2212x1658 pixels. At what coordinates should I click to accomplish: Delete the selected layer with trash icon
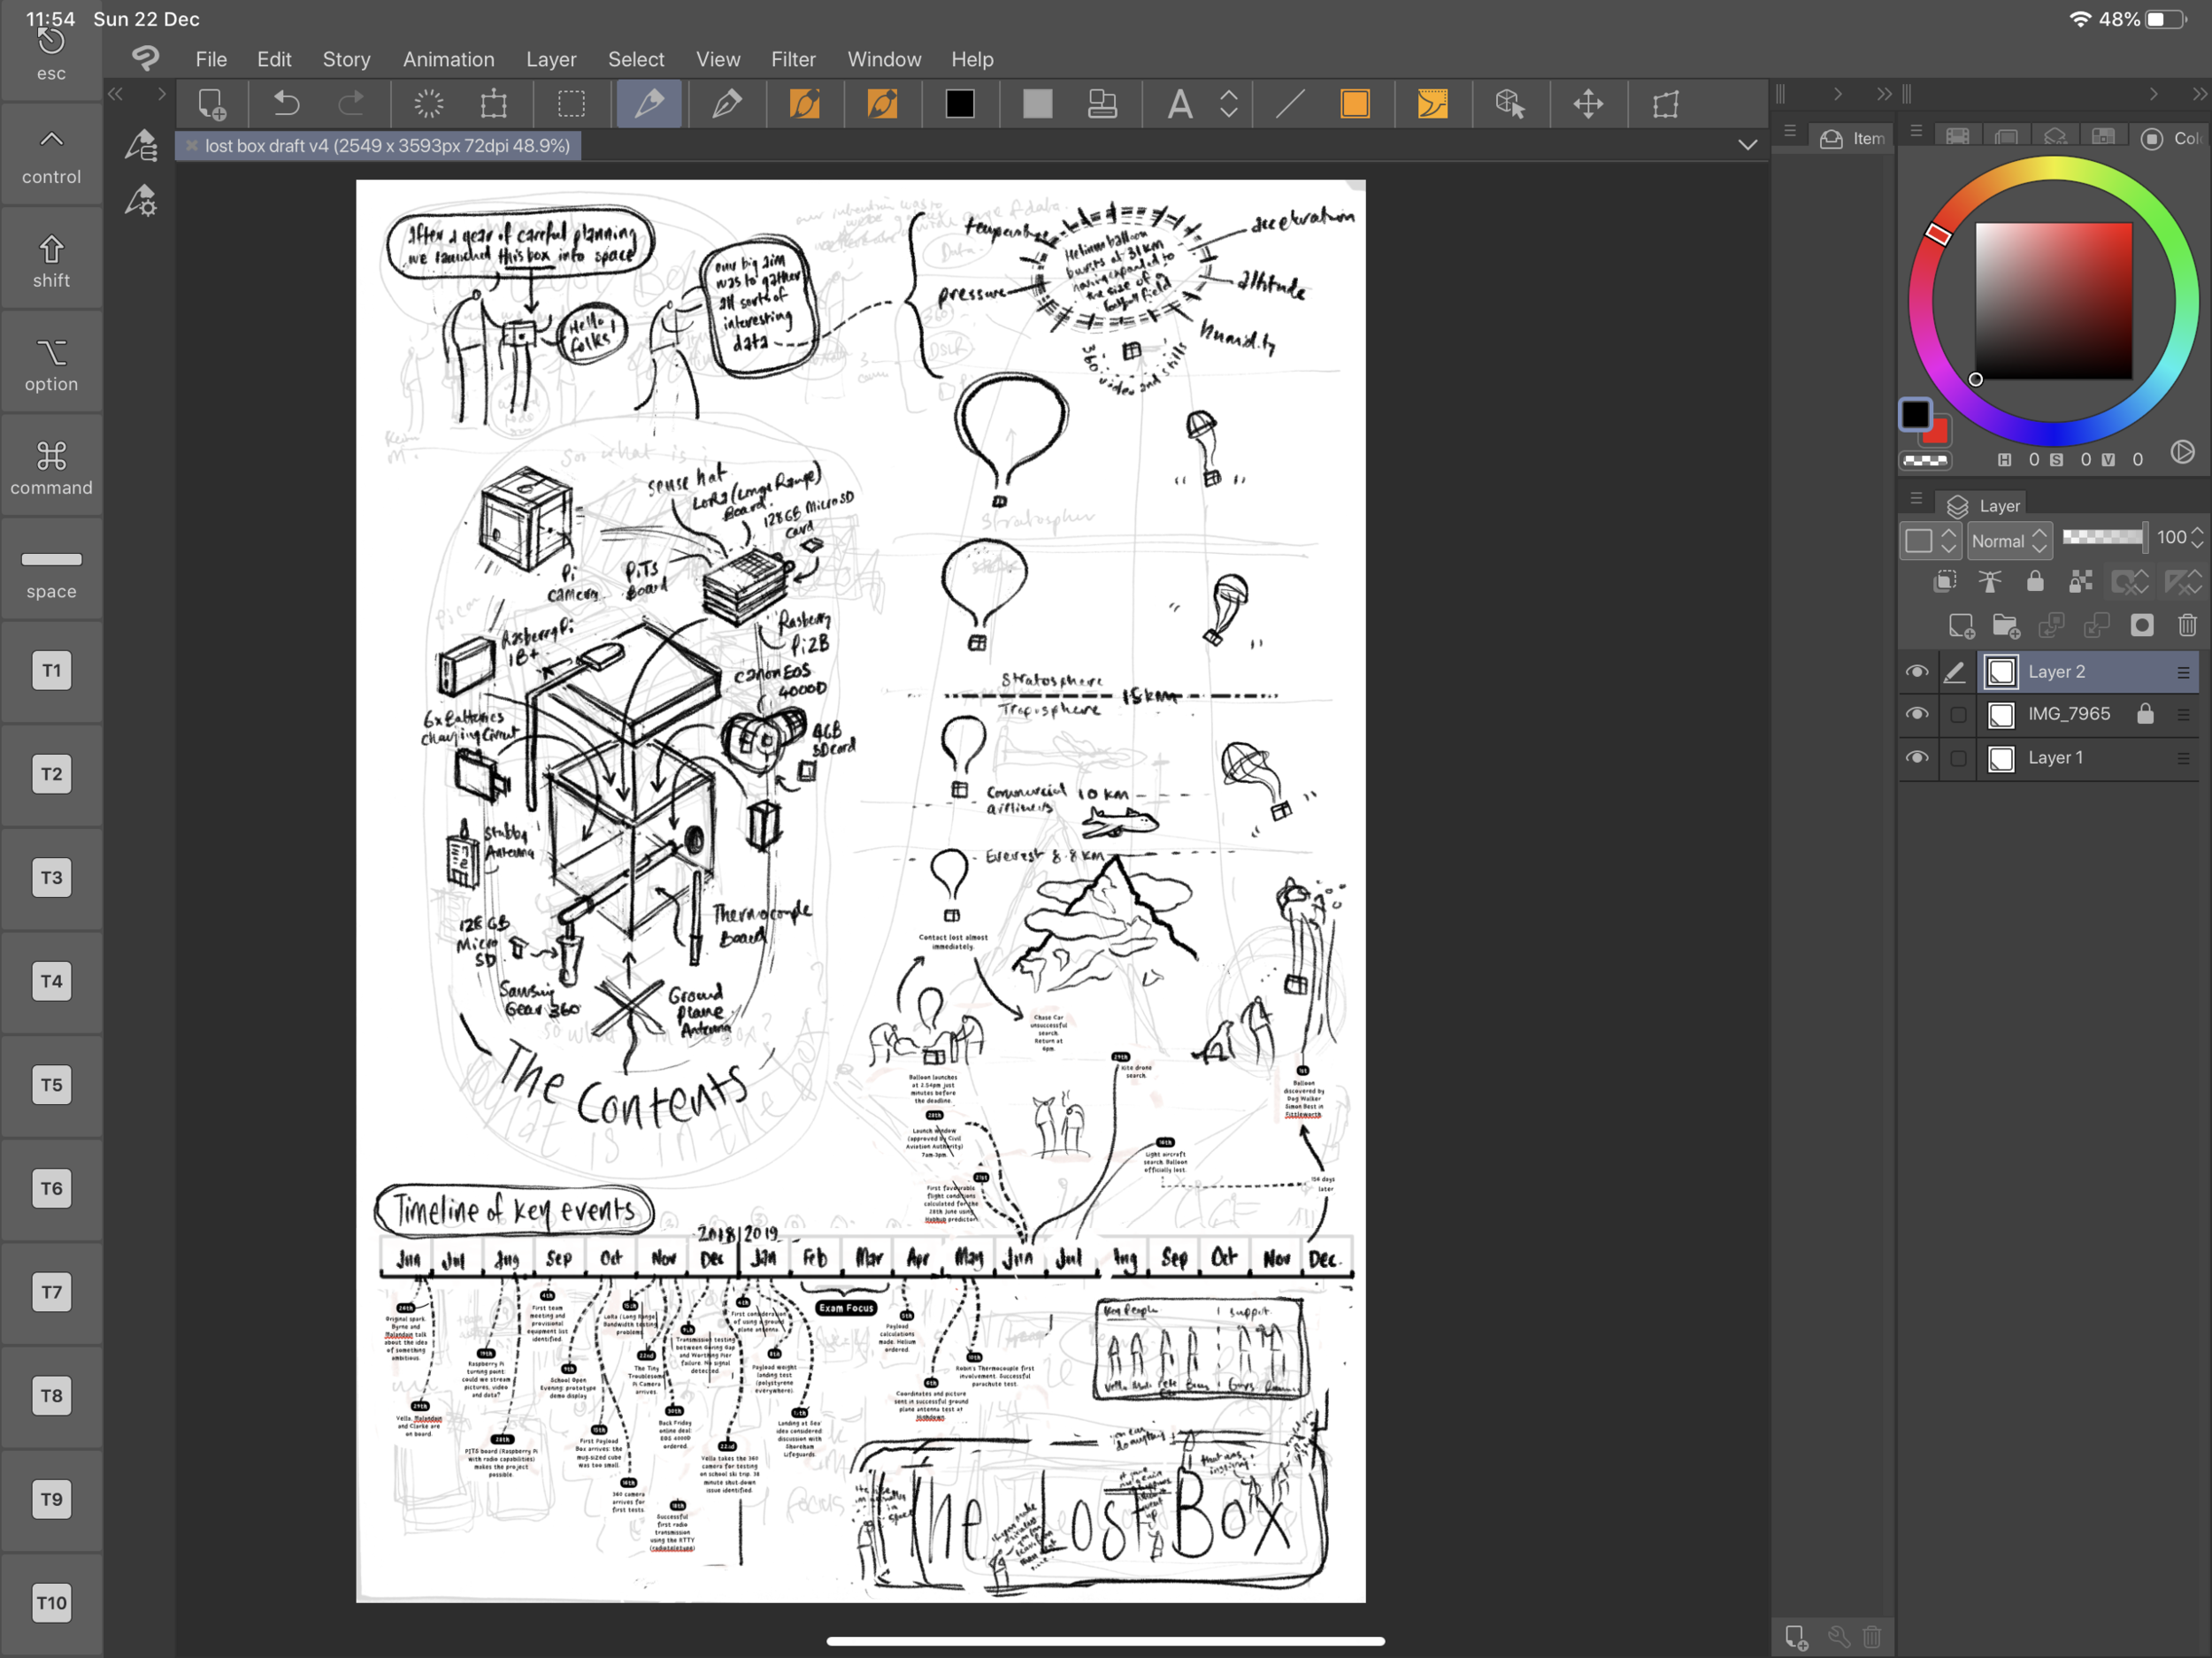(x=2187, y=626)
